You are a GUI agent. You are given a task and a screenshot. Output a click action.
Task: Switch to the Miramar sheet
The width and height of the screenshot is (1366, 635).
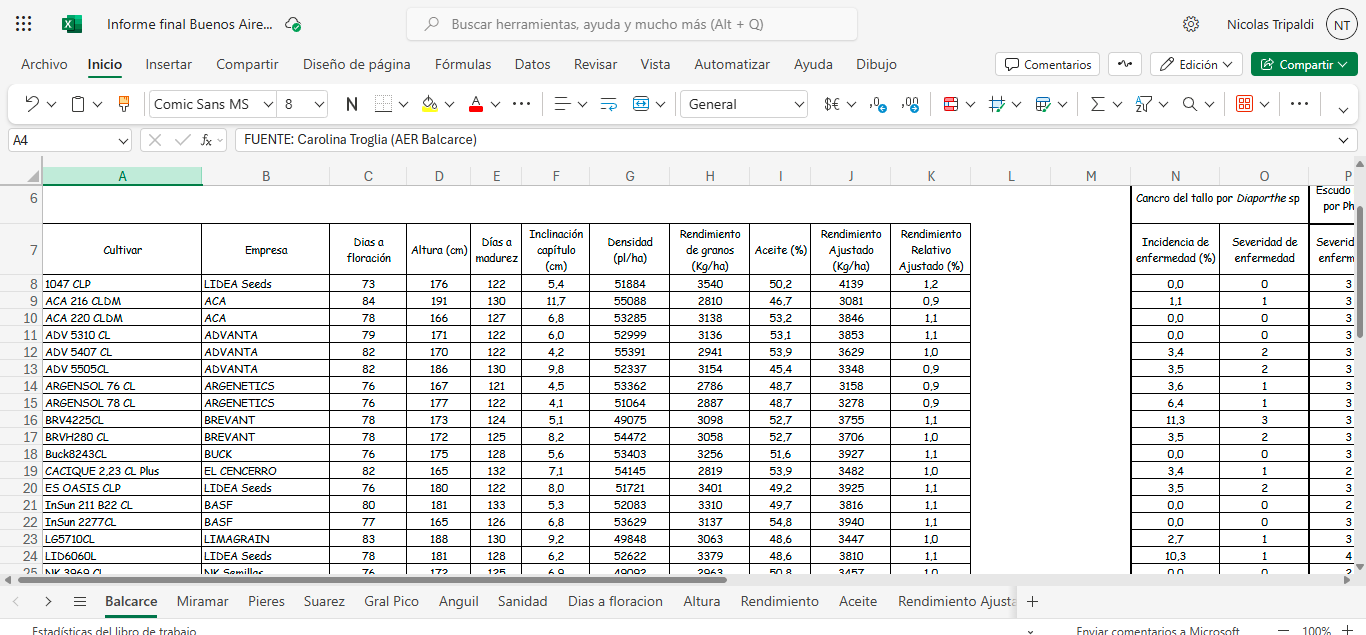[202, 601]
